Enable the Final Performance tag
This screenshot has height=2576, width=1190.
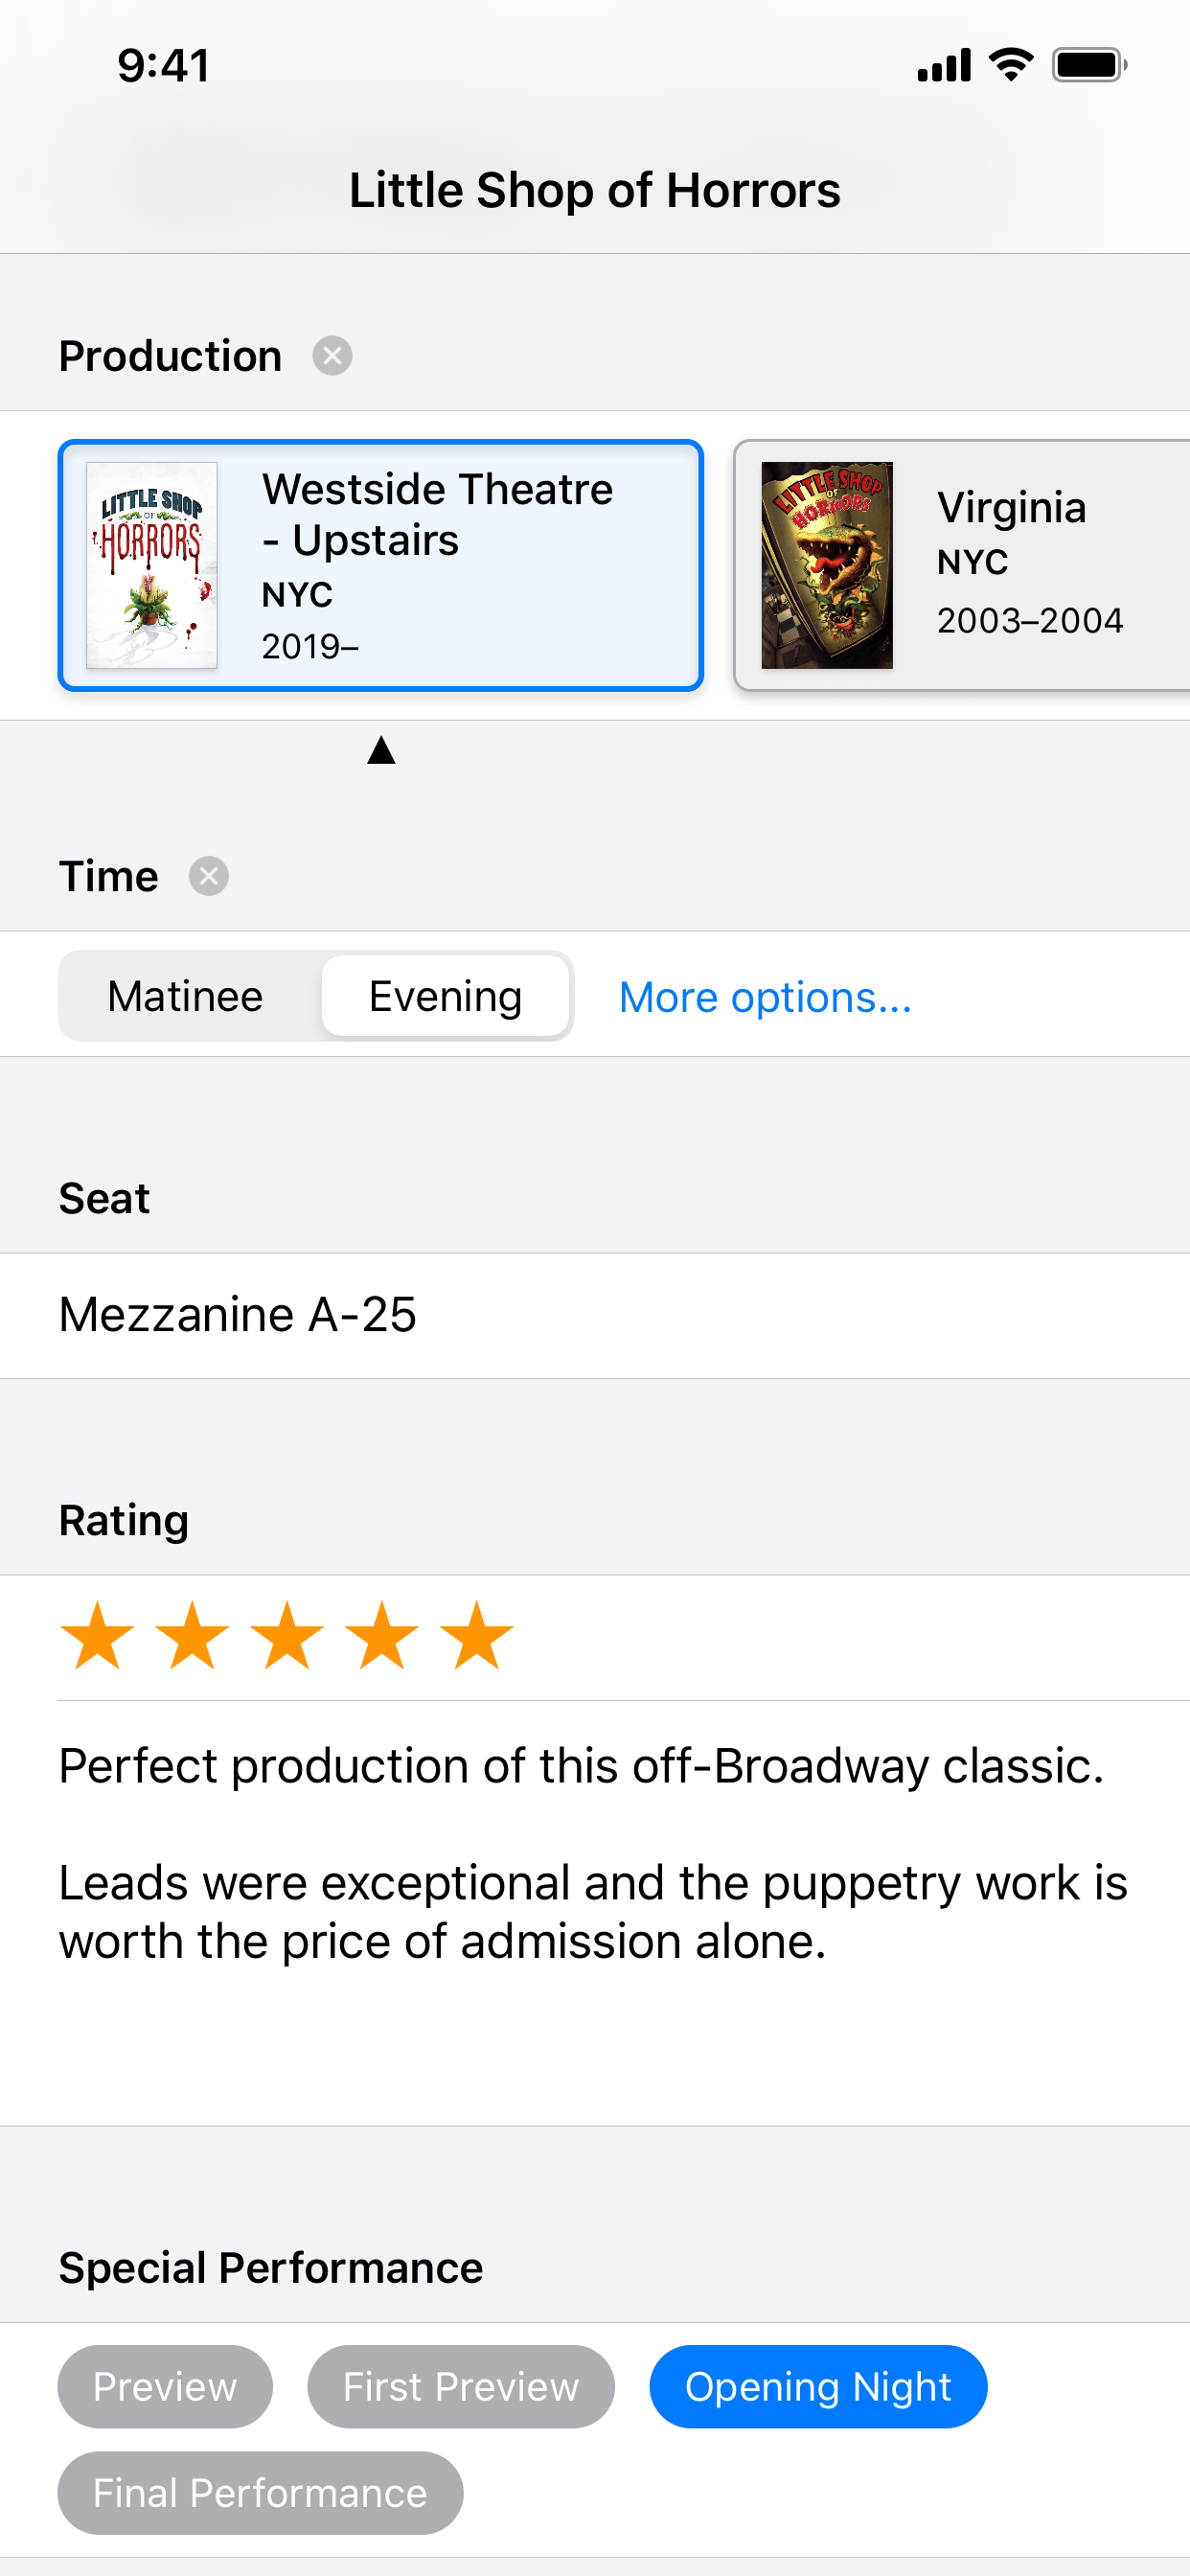click(260, 2492)
